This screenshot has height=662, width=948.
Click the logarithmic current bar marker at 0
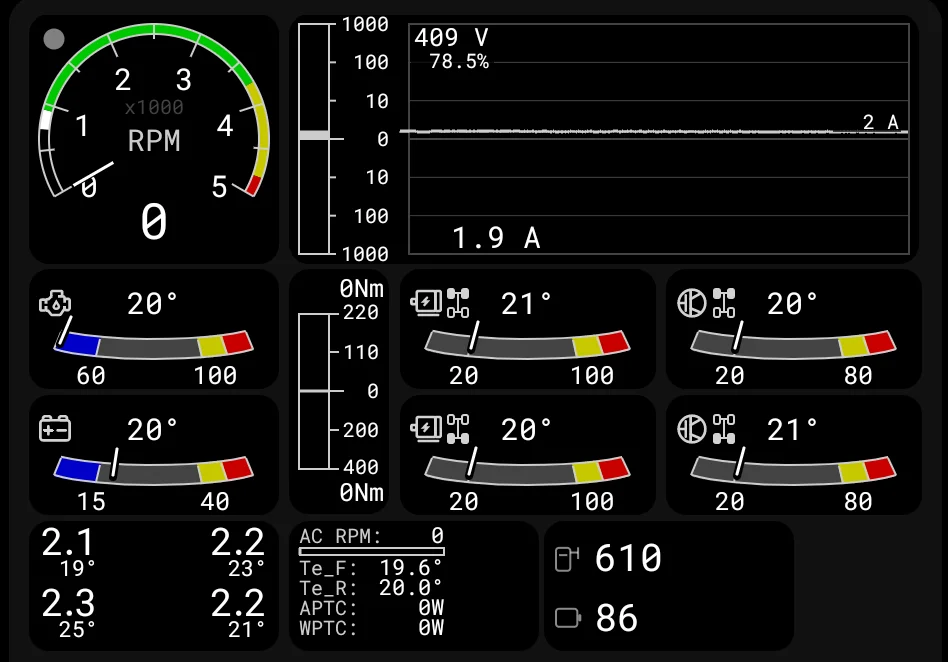point(314,135)
